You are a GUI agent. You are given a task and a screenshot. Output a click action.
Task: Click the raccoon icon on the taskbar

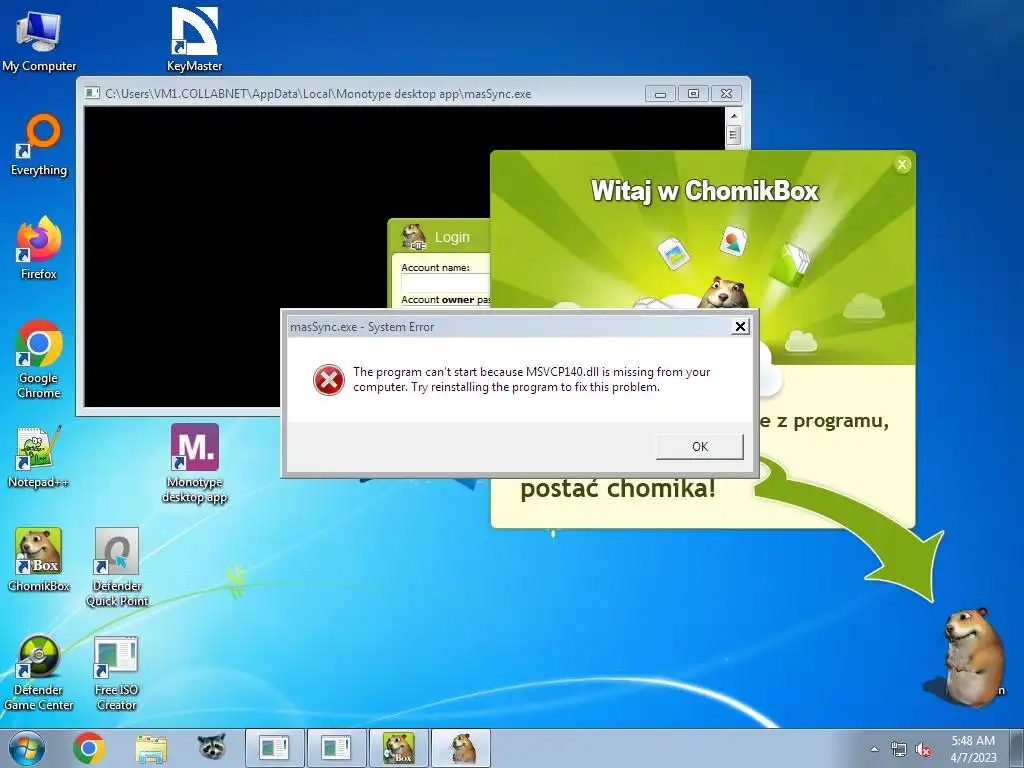pos(212,747)
